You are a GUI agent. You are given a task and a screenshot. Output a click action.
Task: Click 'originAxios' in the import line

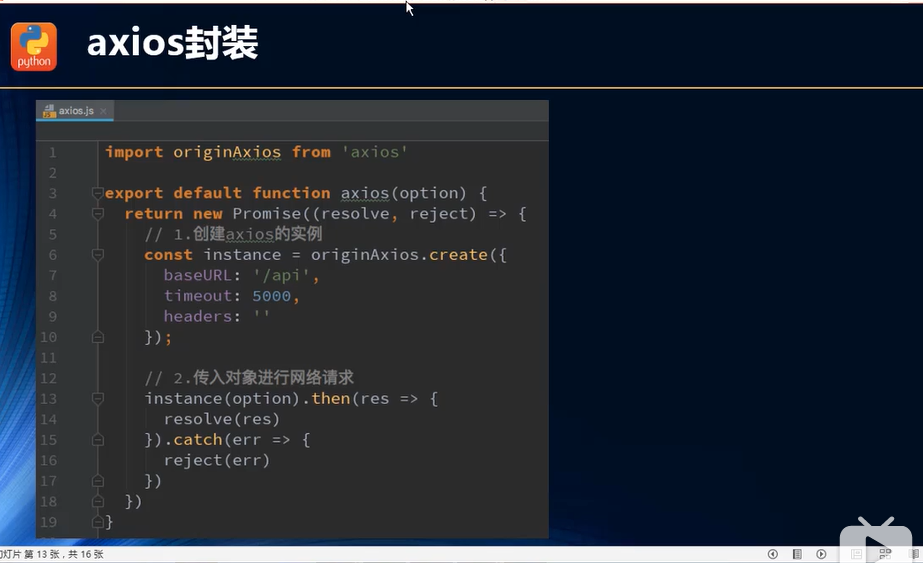[x=227, y=152]
